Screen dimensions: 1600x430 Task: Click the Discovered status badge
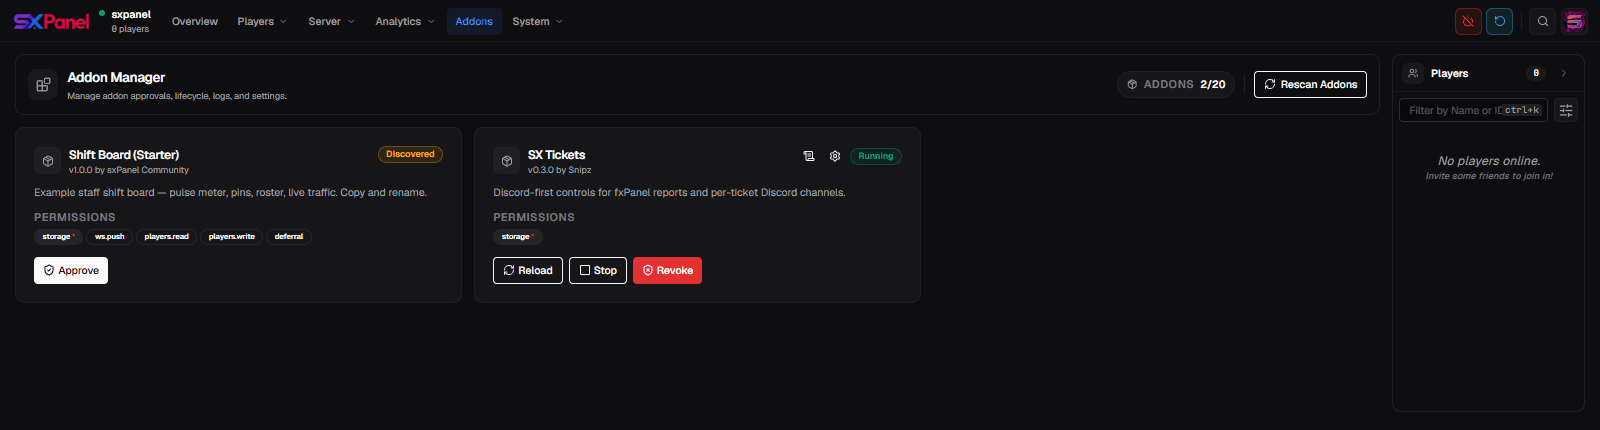click(x=410, y=154)
